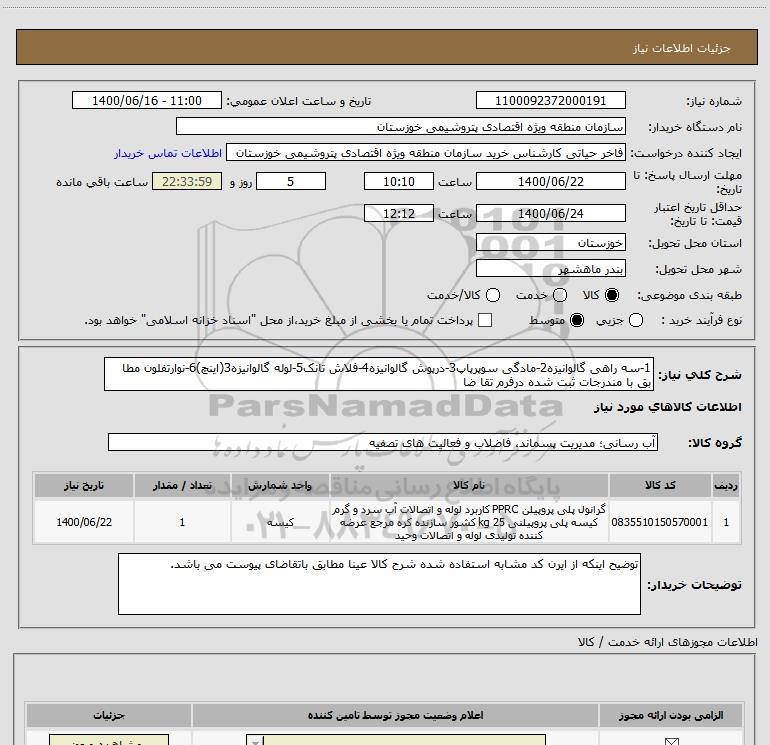Click the جزئیات column header in permits table
This screenshot has width=770, height=745.
[x=109, y=716]
